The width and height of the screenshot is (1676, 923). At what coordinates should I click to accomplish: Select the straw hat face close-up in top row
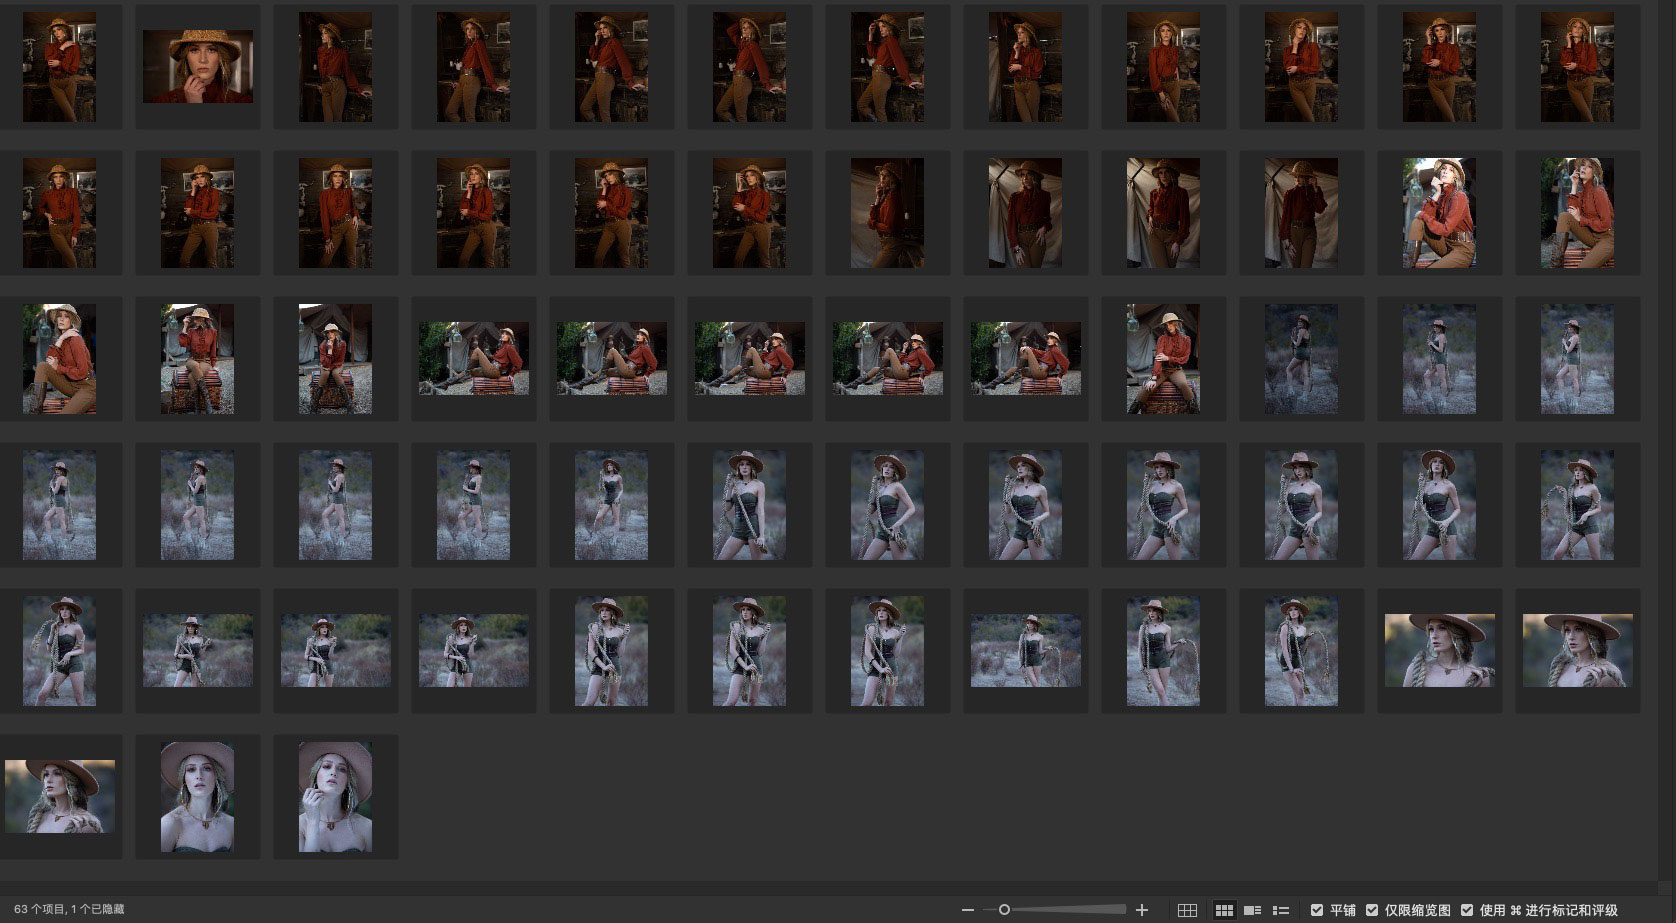pyautogui.click(x=197, y=66)
